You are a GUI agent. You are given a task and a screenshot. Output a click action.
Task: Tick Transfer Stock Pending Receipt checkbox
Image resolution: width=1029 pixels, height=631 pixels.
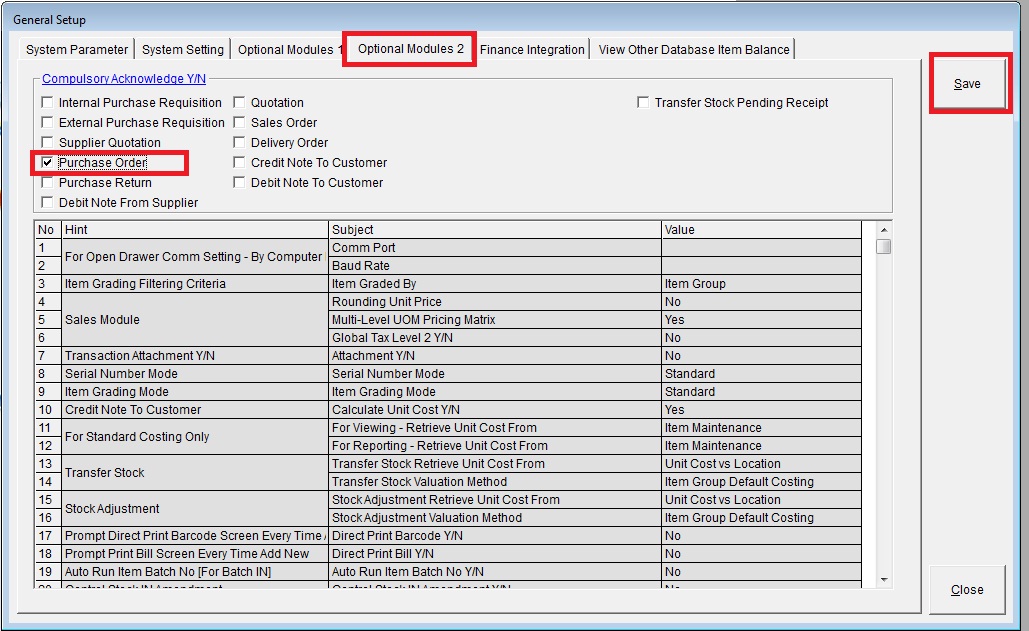pos(643,103)
